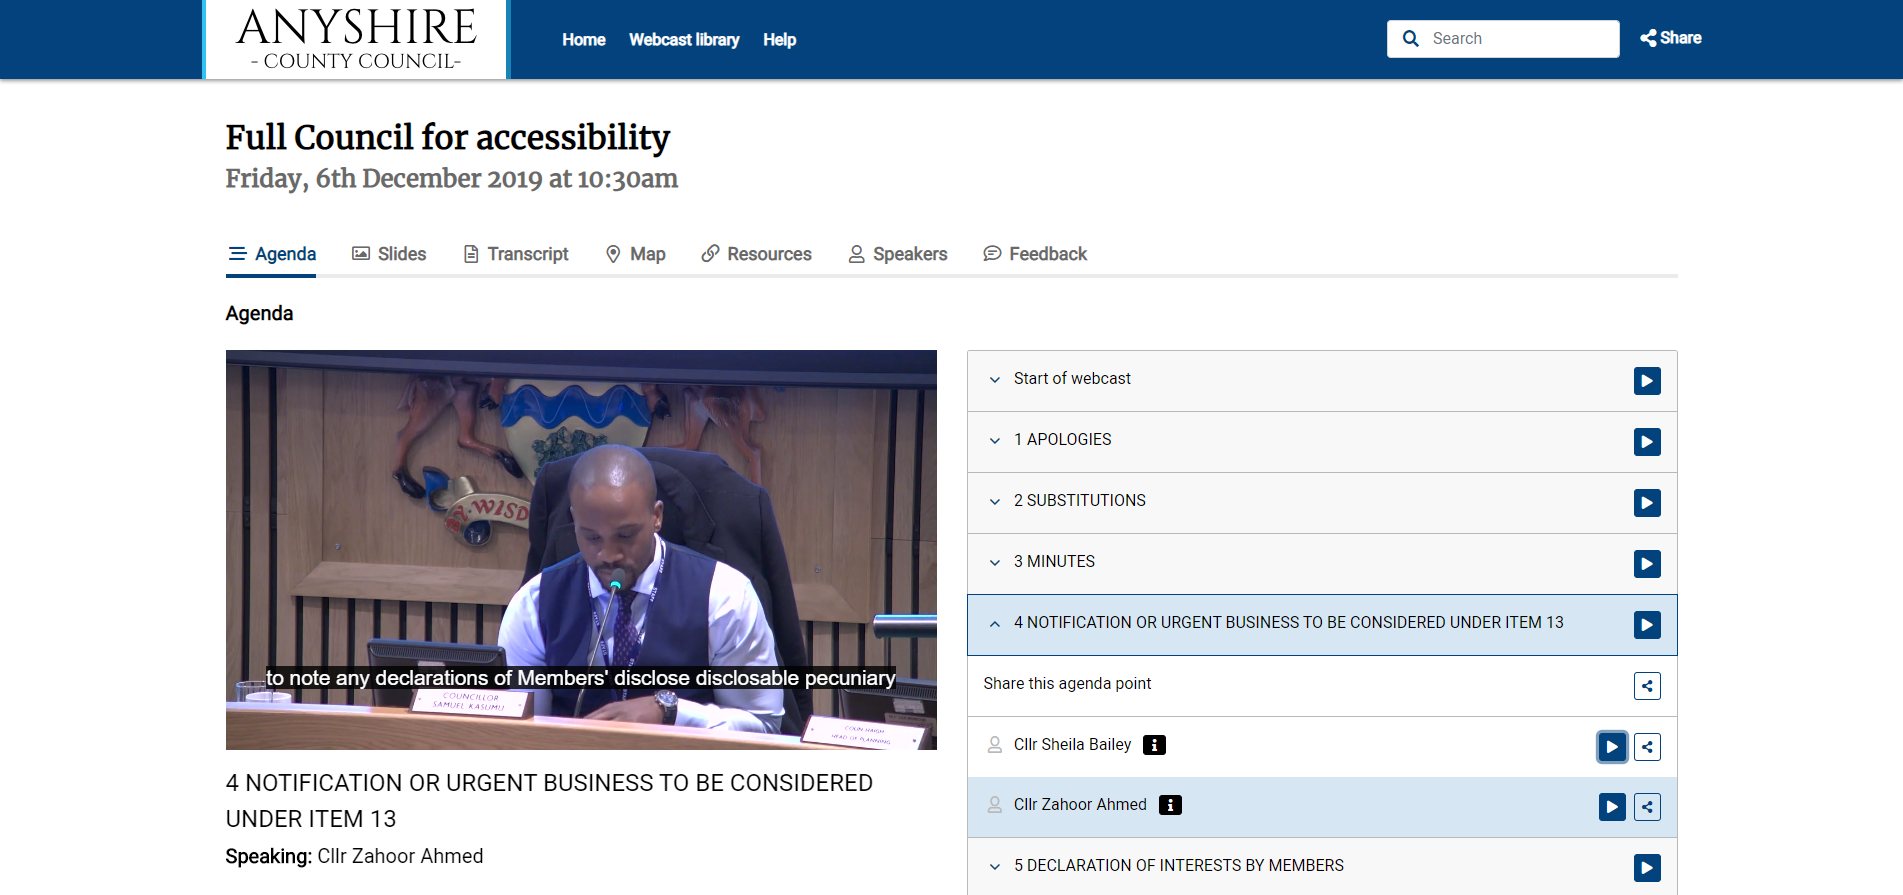Expand the 1 APOLOGIES chevron
Screen dimensions: 1903x895
995,441
